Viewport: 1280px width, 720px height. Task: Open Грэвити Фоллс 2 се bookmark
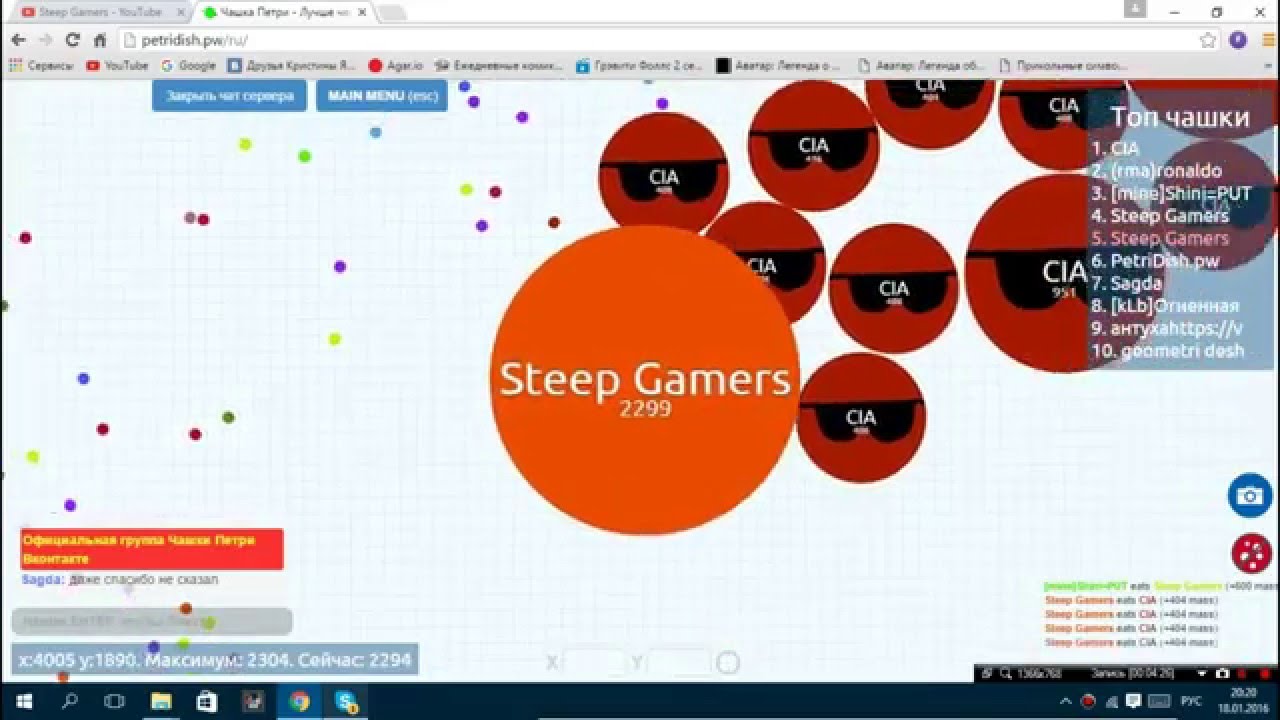[x=641, y=65]
